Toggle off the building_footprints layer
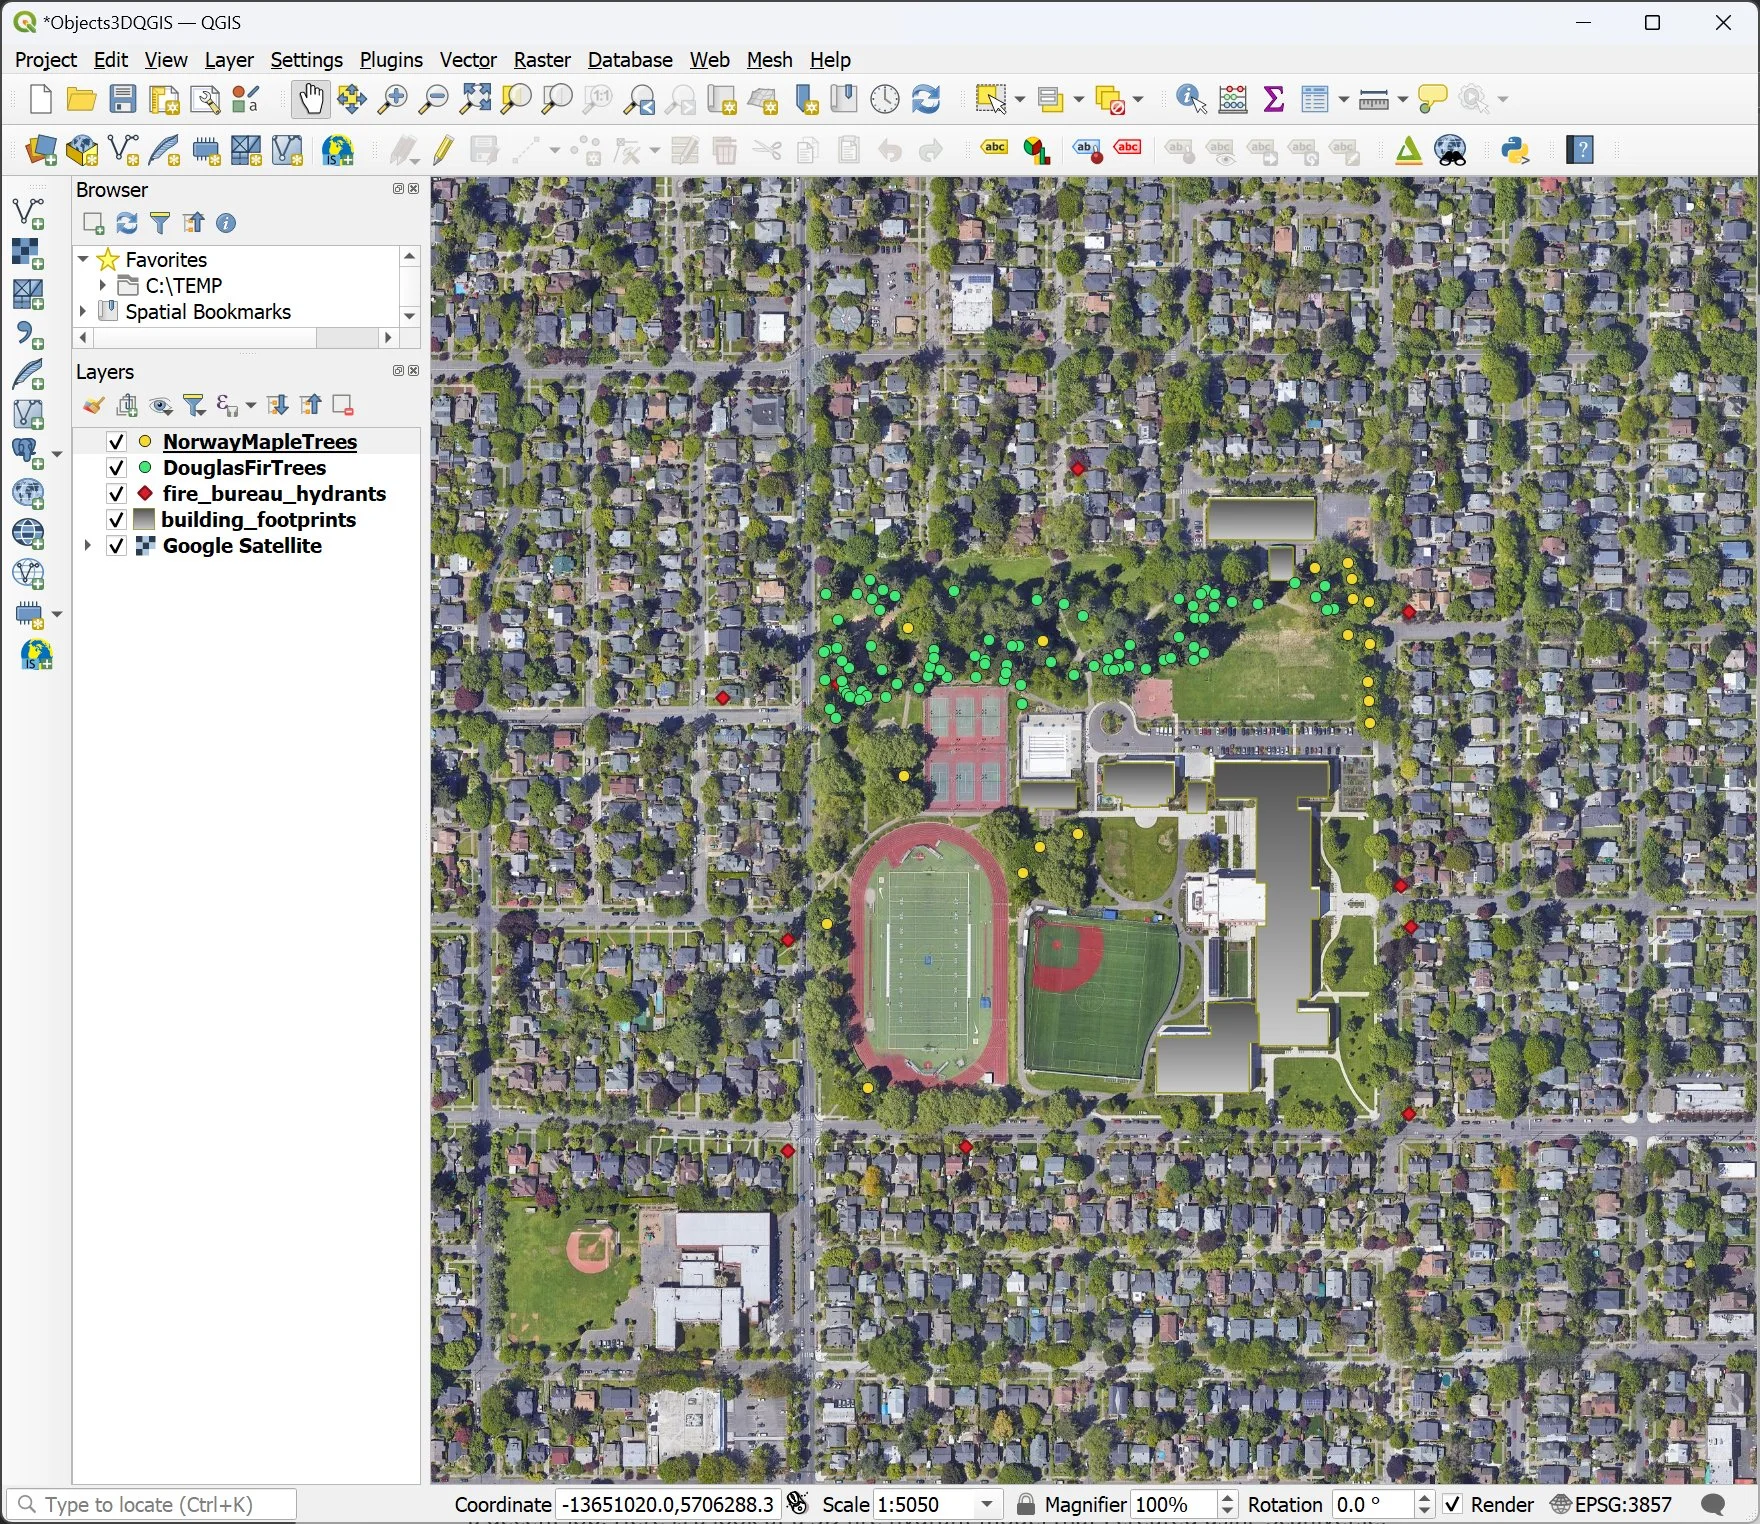This screenshot has width=1760, height=1524. [x=115, y=519]
